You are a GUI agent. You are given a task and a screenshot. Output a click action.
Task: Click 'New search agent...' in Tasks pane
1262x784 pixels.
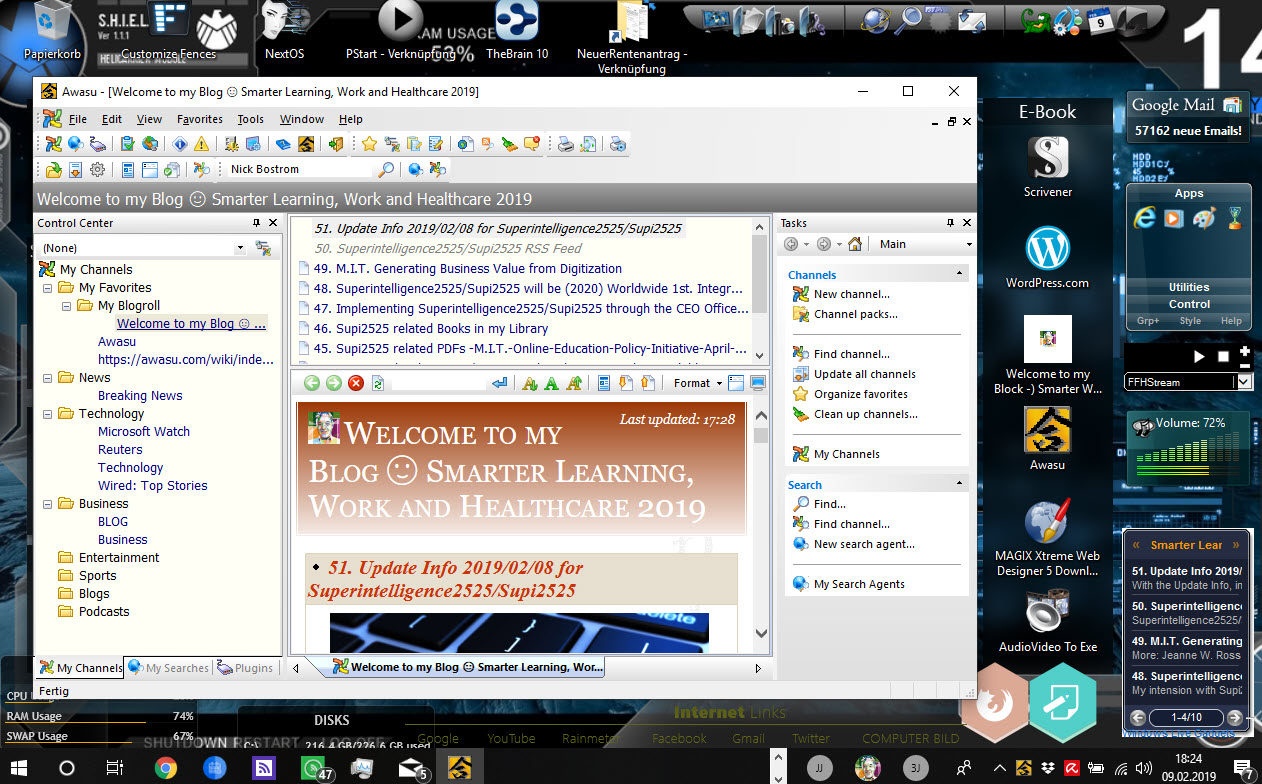(863, 544)
